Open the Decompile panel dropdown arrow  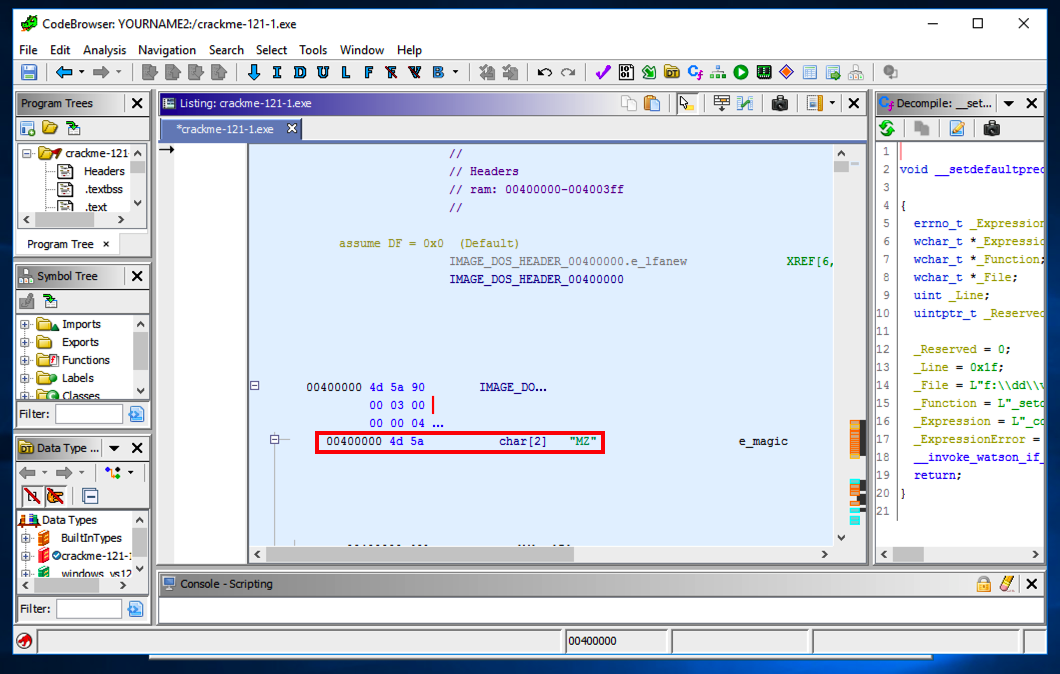[x=1008, y=103]
